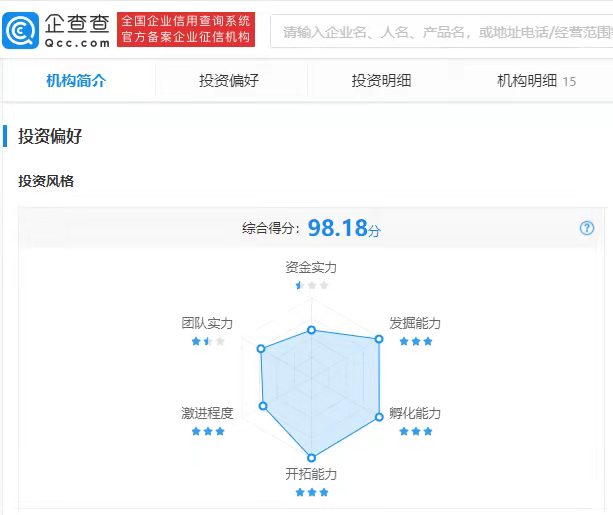
Task: Select the 激进程度 radar data point
Action: (x=263, y=406)
